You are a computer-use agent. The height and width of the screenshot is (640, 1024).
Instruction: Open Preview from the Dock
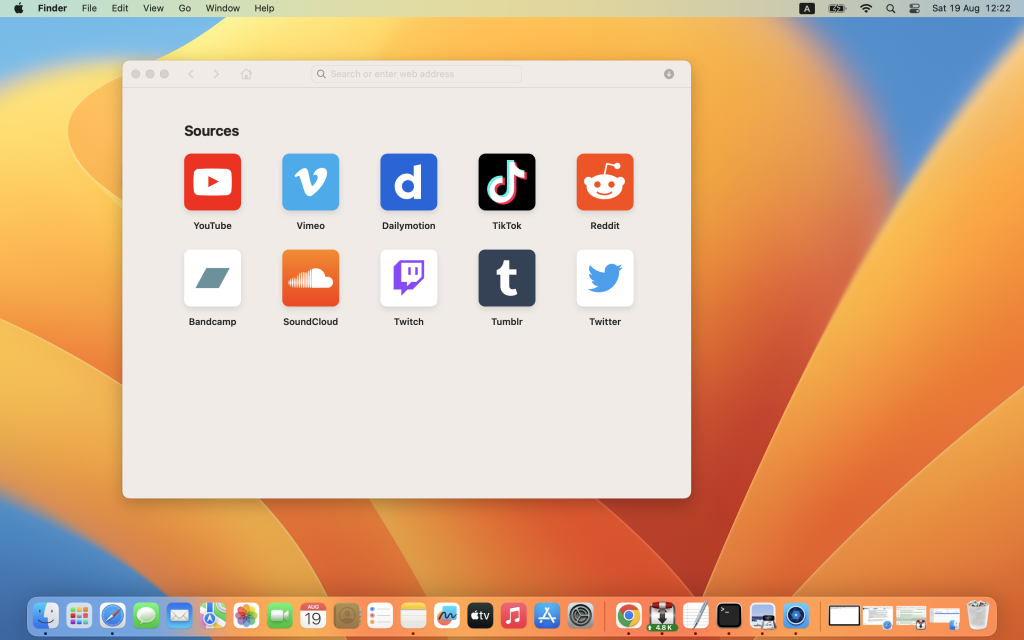point(762,615)
